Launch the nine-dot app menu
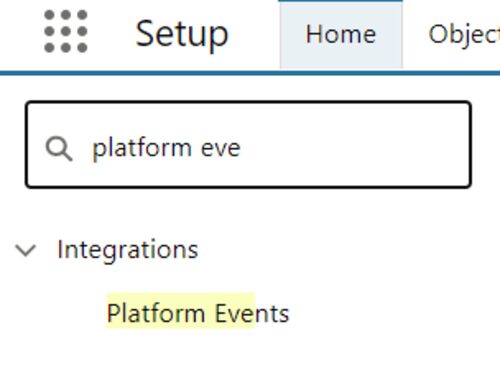Screen dimensions: 500x378 66,31
